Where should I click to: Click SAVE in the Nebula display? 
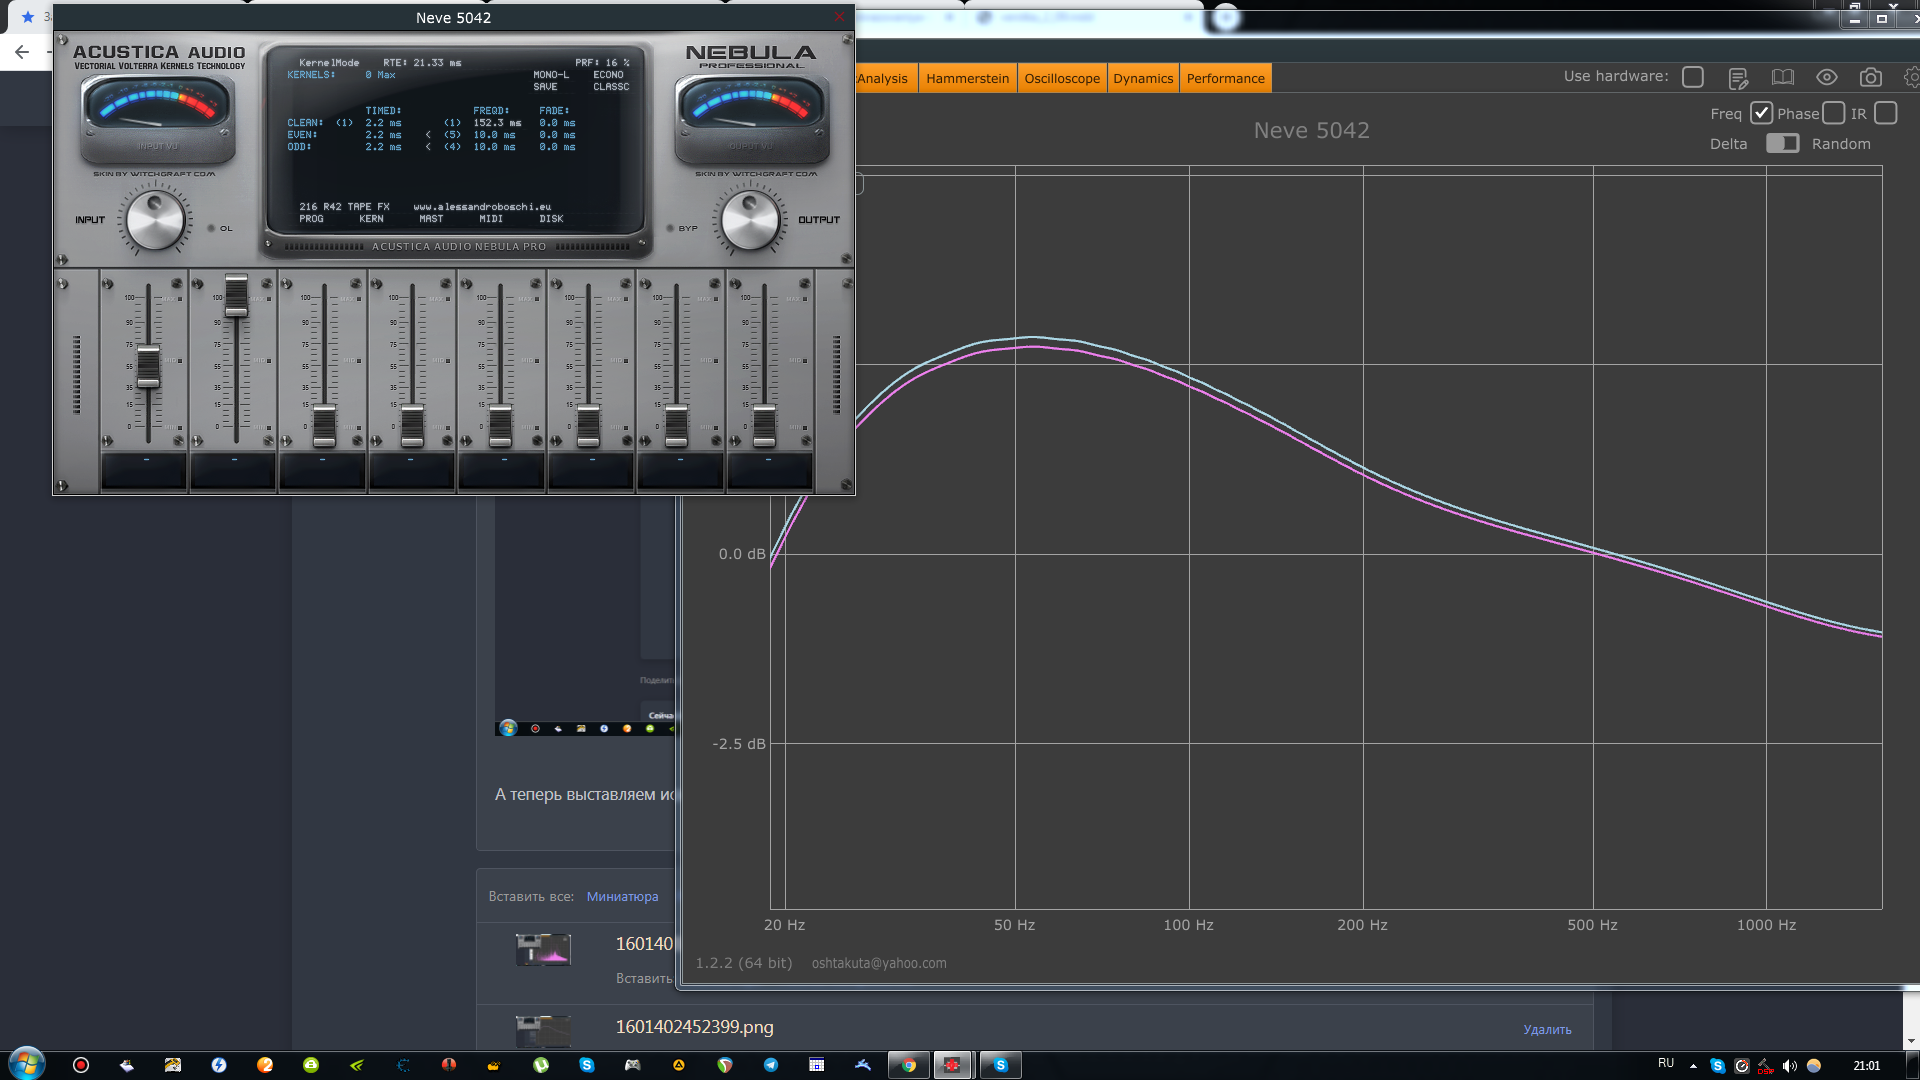click(x=545, y=87)
